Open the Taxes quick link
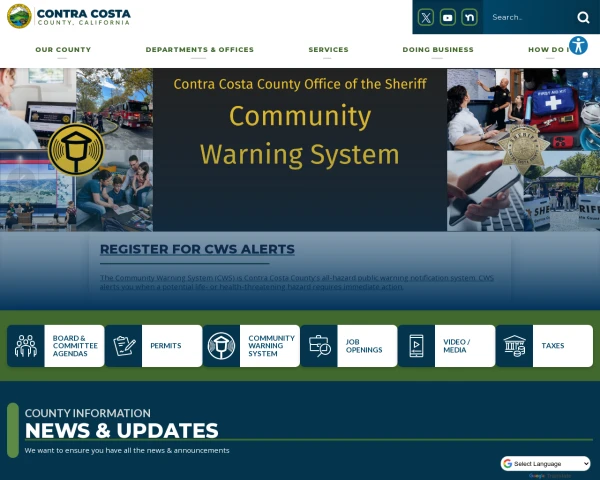 coord(545,346)
